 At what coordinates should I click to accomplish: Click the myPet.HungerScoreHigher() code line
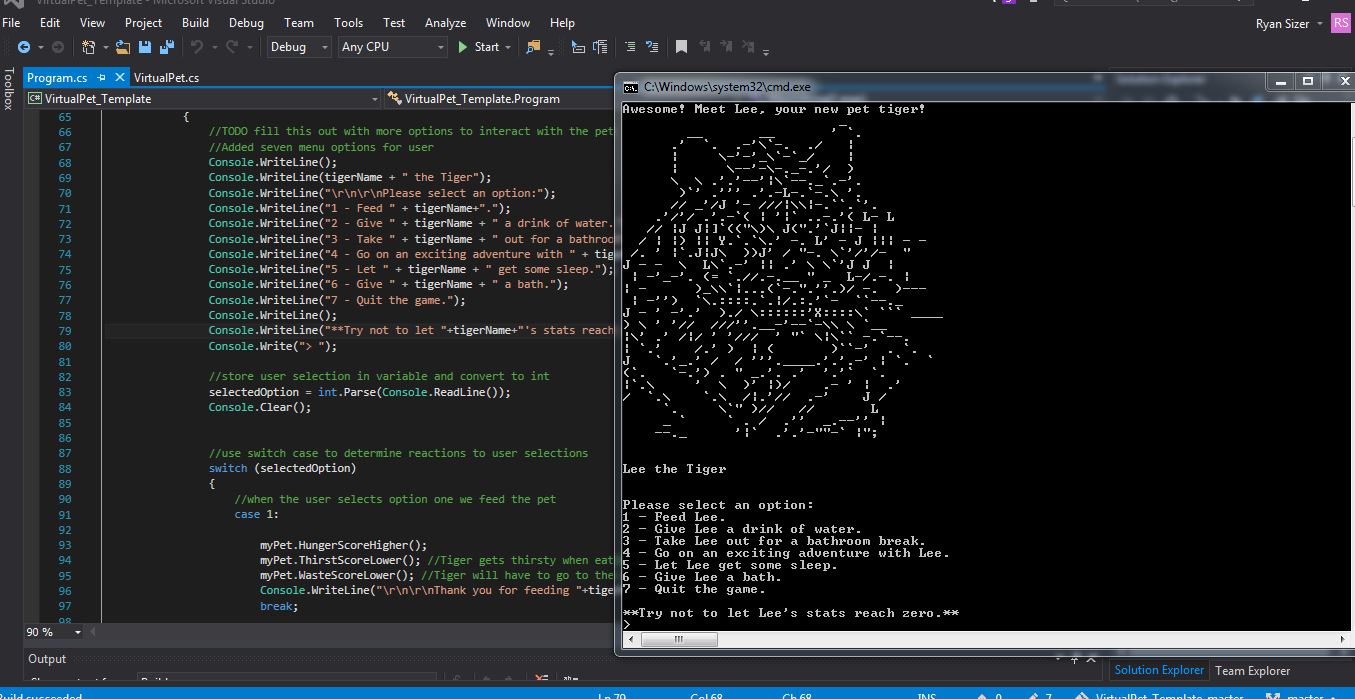(343, 545)
